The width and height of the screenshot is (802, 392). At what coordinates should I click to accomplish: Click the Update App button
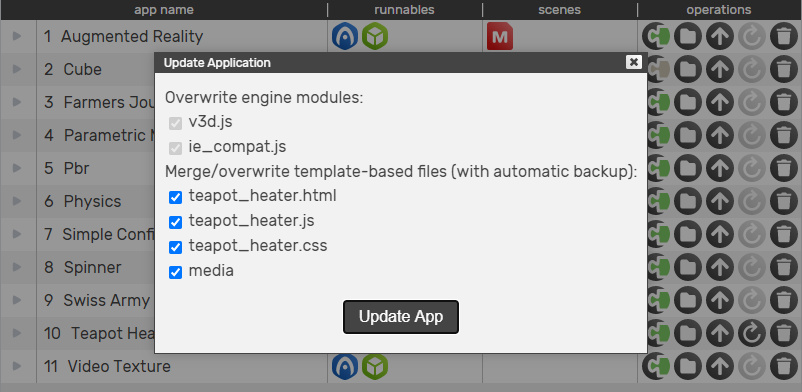click(x=400, y=317)
